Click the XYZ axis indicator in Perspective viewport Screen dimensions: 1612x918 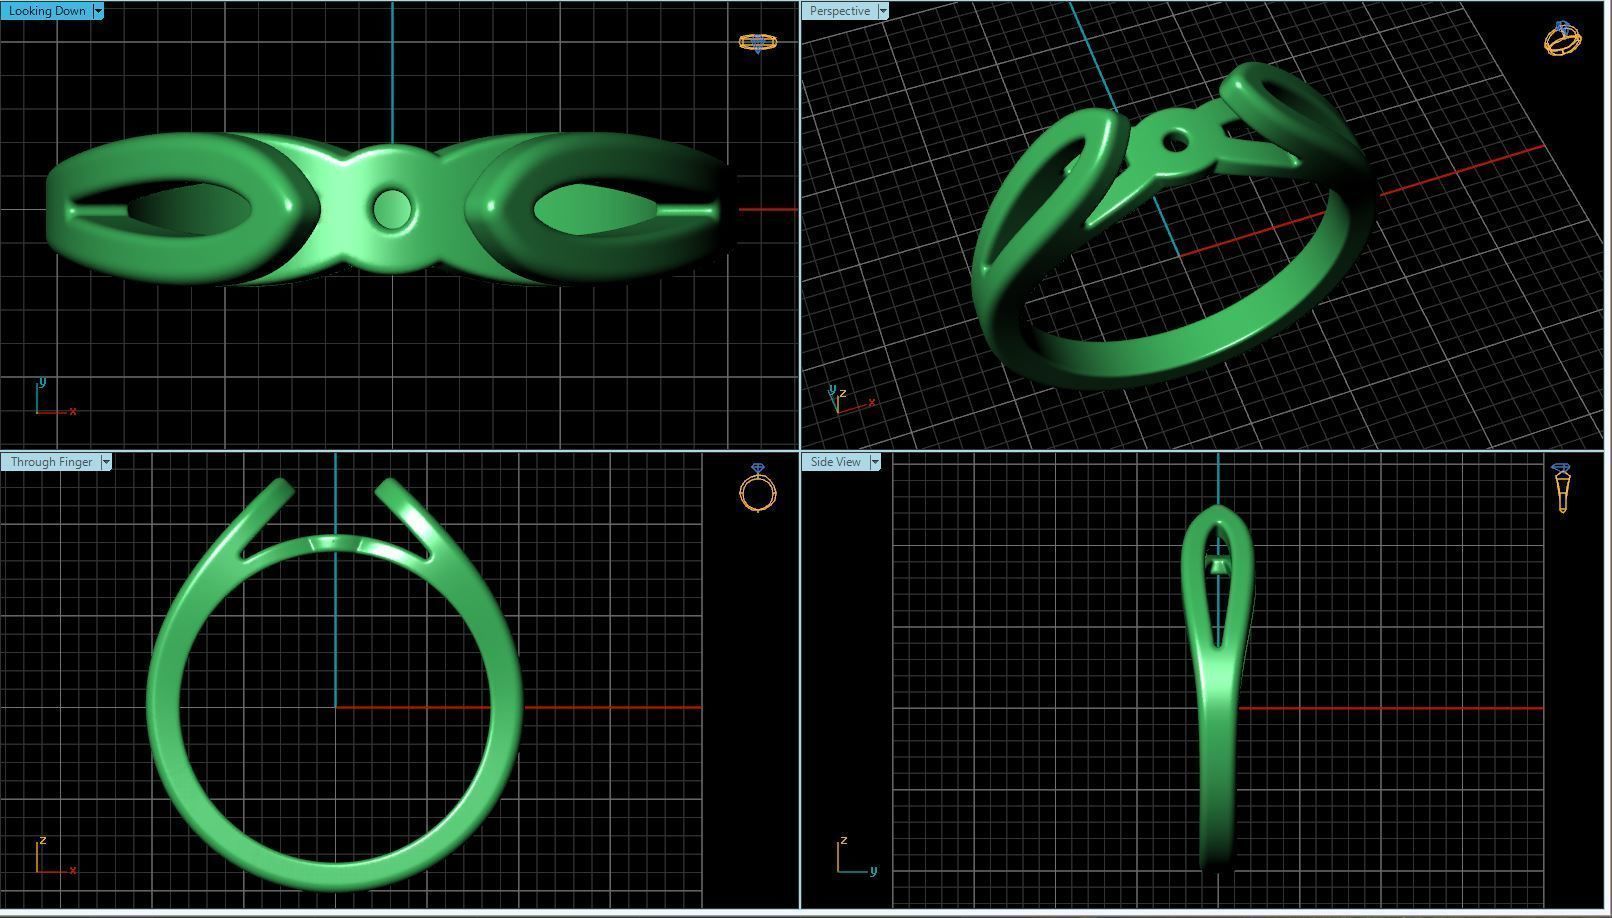pos(852,399)
